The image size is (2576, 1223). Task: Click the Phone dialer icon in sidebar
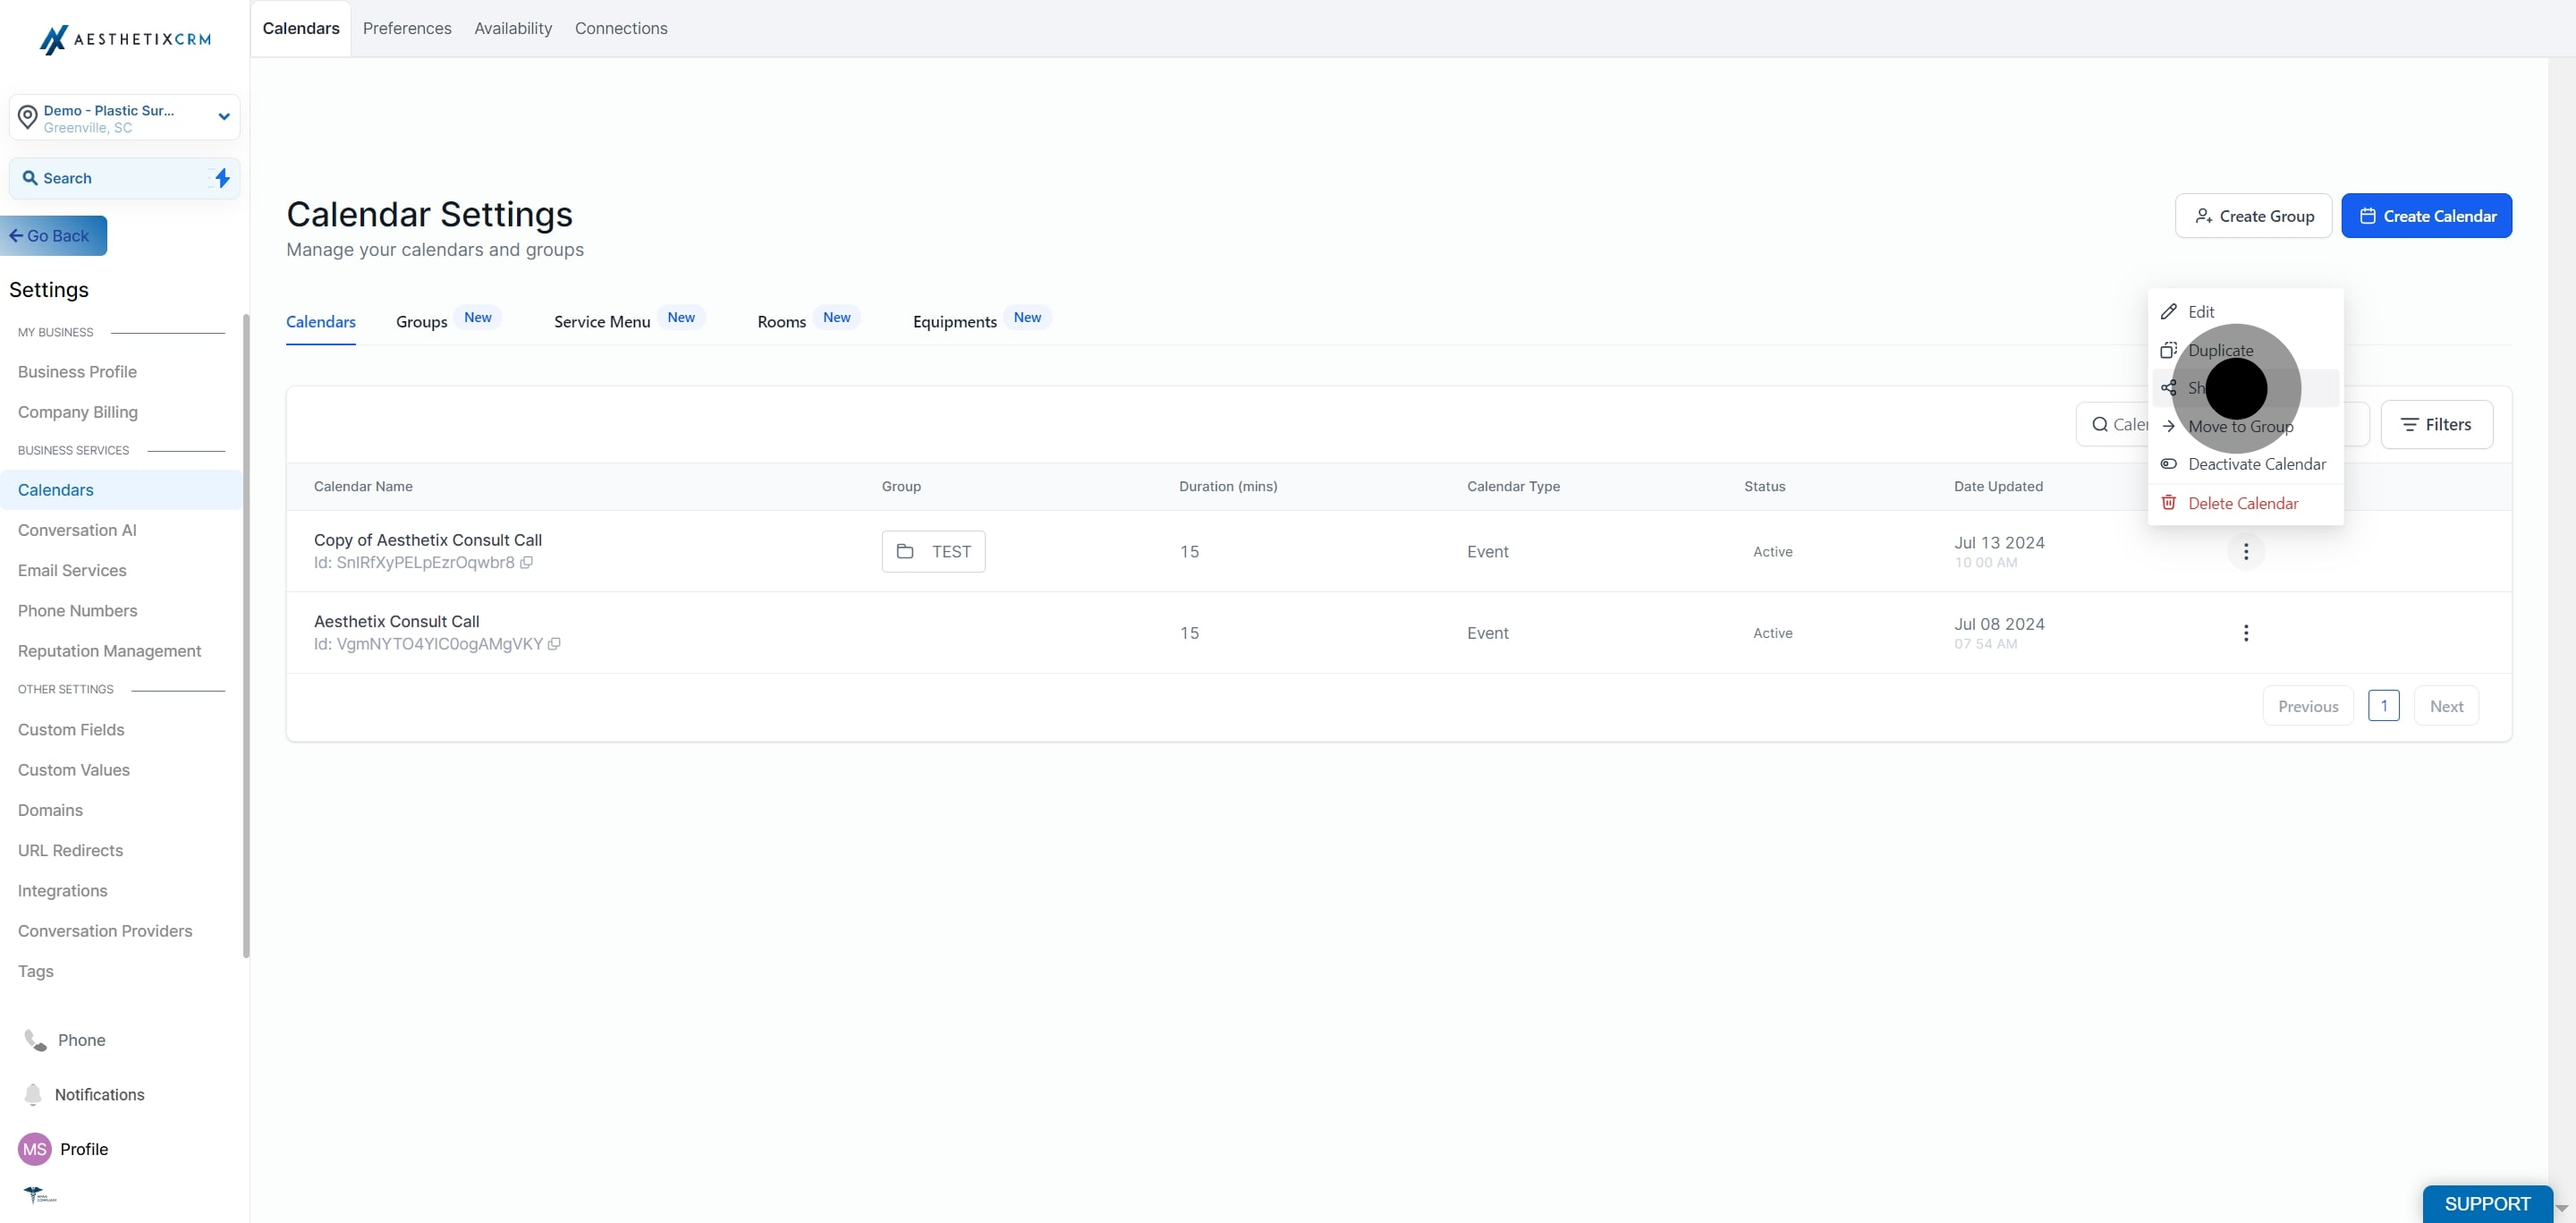click(x=35, y=1040)
